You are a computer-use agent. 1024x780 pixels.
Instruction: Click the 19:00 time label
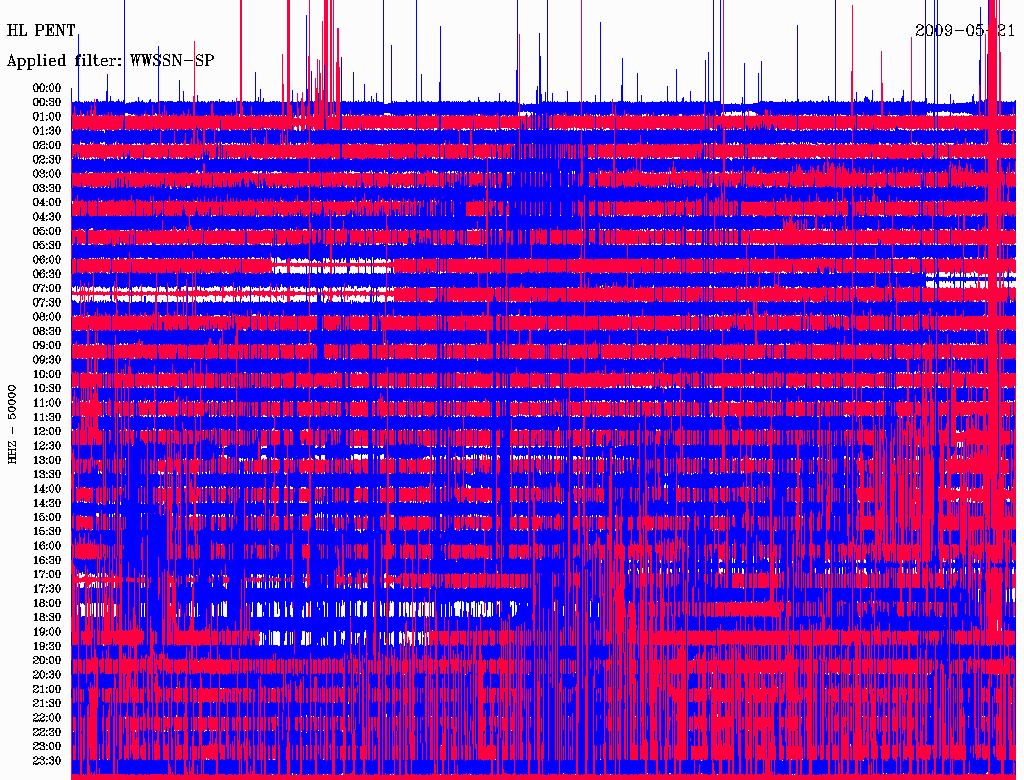(x=47, y=632)
